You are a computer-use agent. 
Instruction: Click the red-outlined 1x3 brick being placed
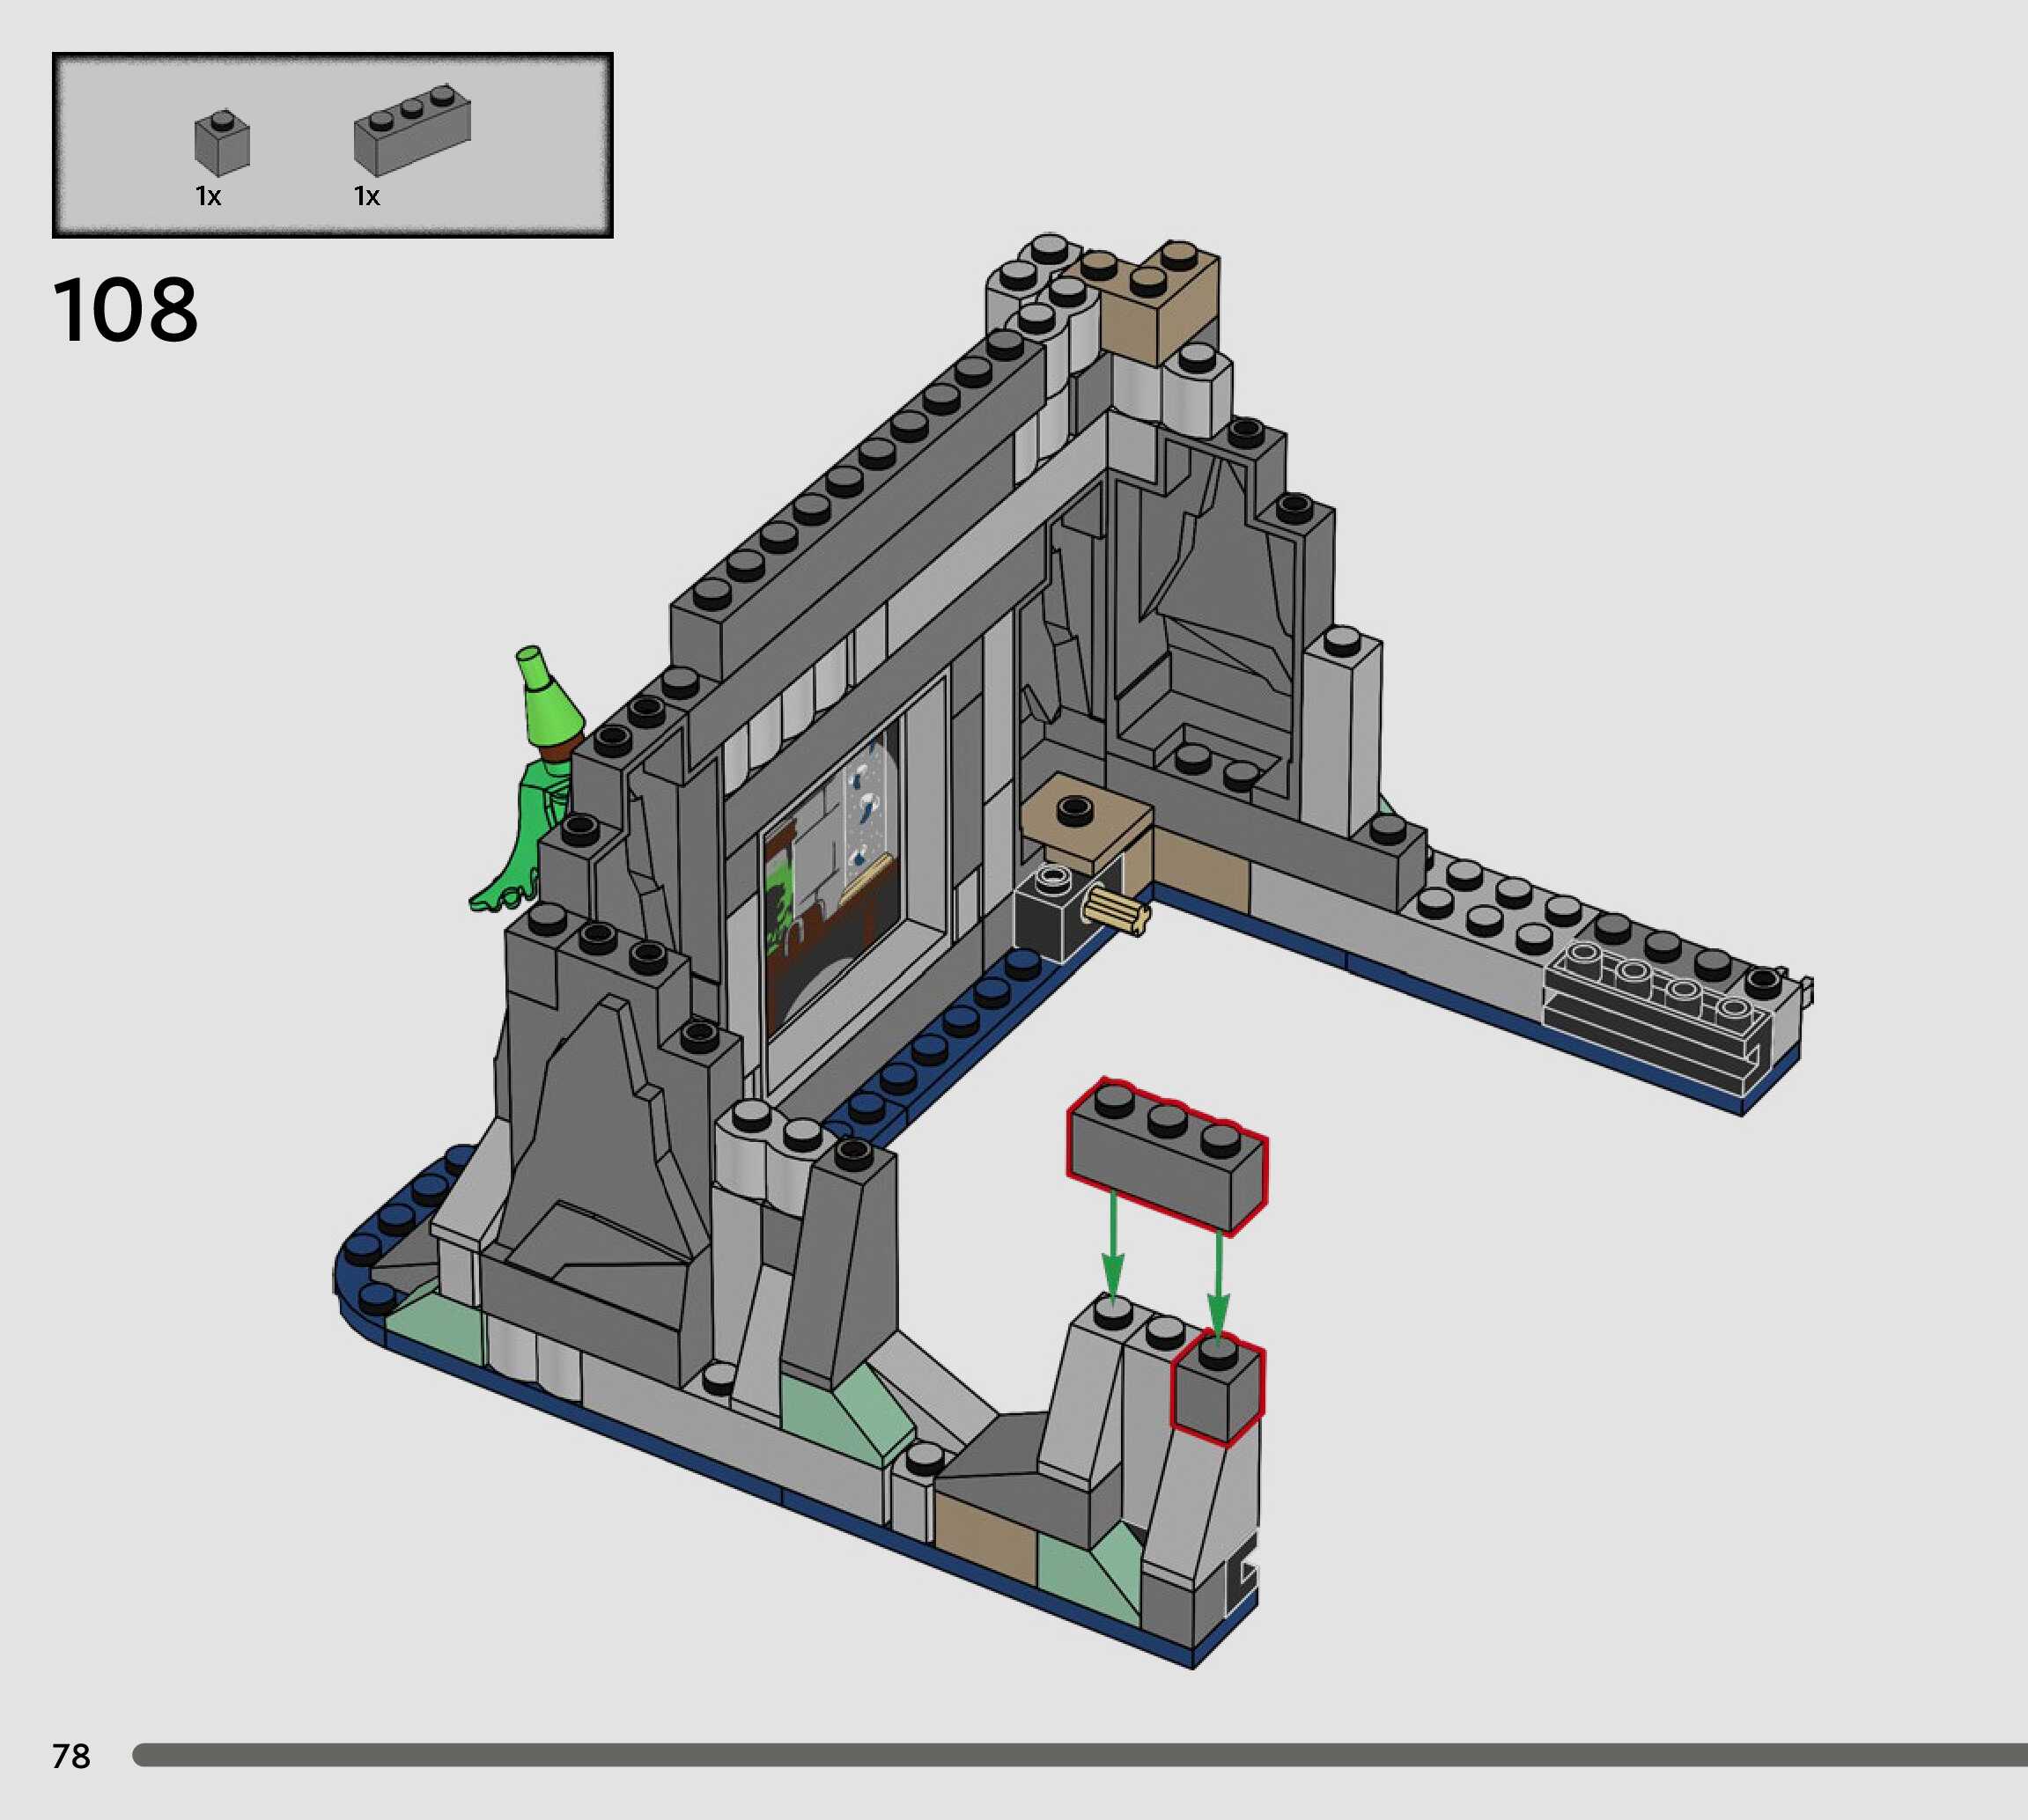[1166, 1156]
